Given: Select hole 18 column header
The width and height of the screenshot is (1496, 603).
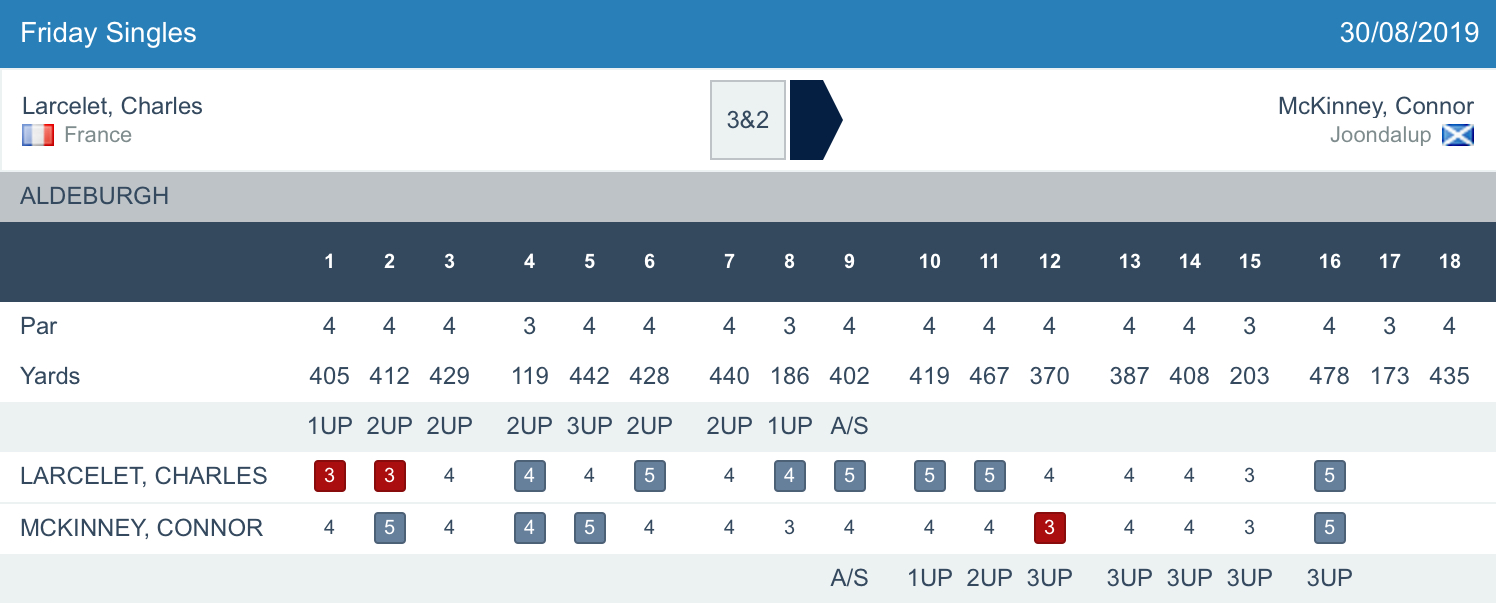Looking at the screenshot, I should point(1449,261).
